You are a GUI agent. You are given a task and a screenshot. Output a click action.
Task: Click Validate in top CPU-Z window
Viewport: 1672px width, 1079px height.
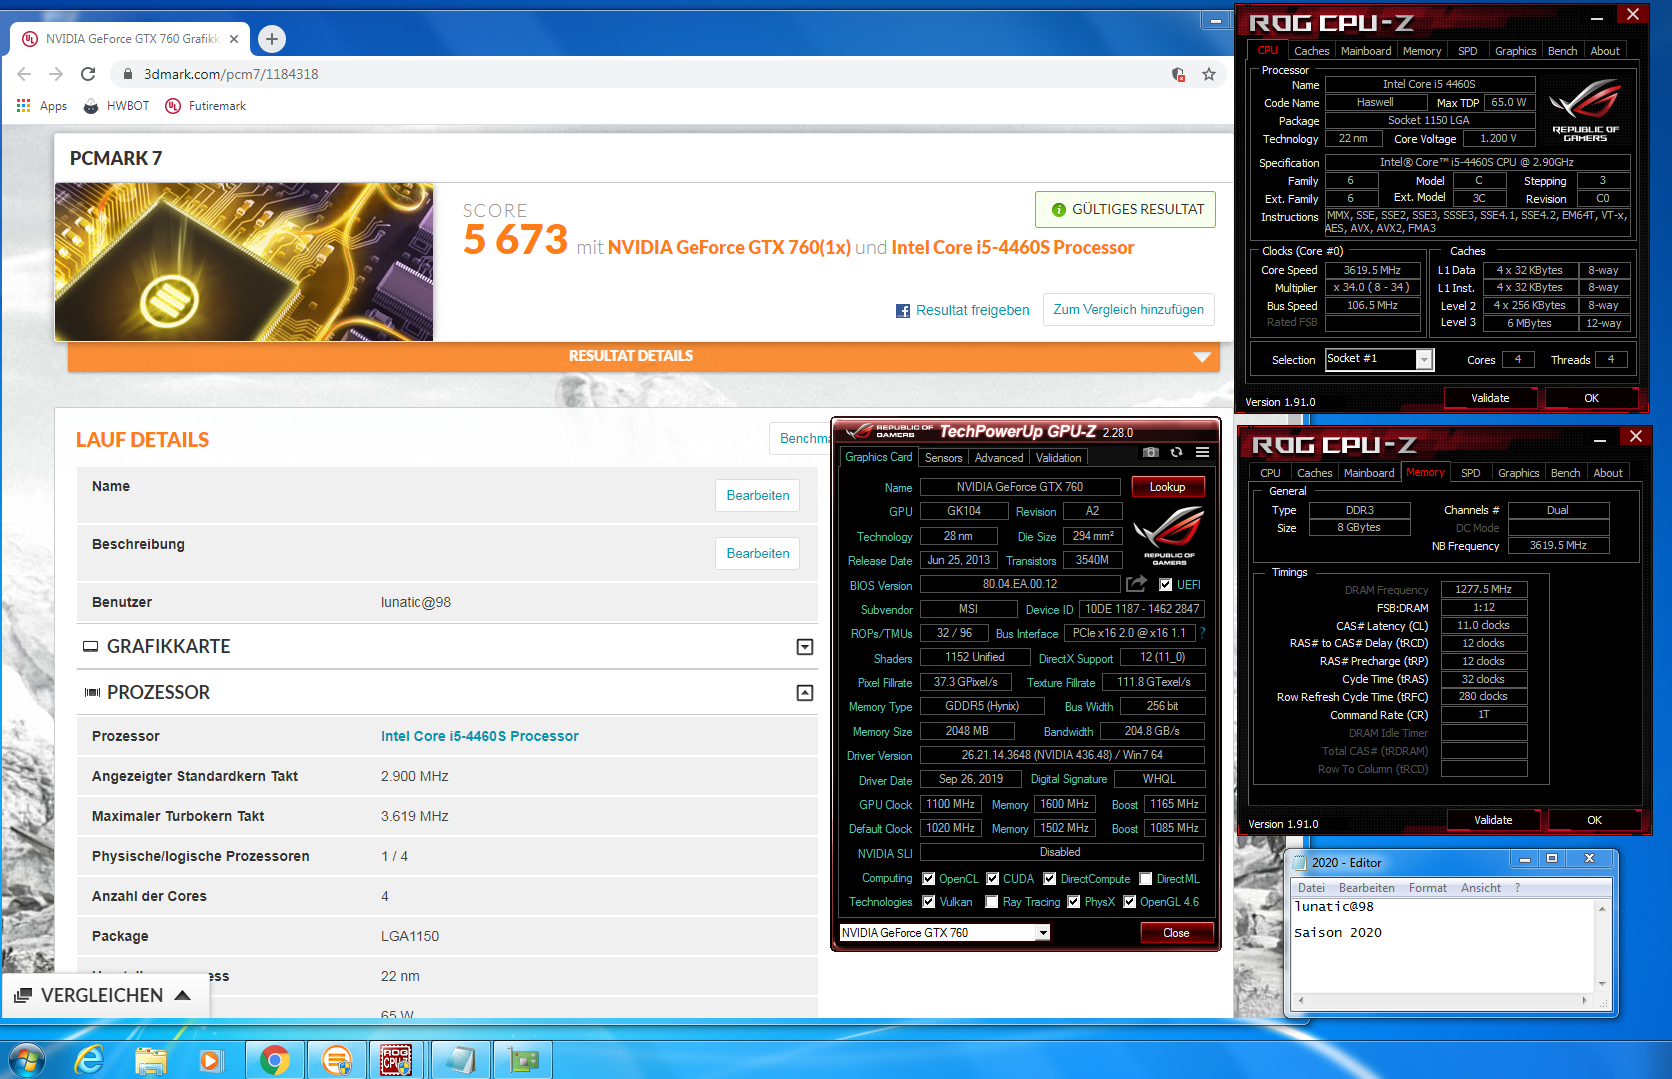point(1490,398)
